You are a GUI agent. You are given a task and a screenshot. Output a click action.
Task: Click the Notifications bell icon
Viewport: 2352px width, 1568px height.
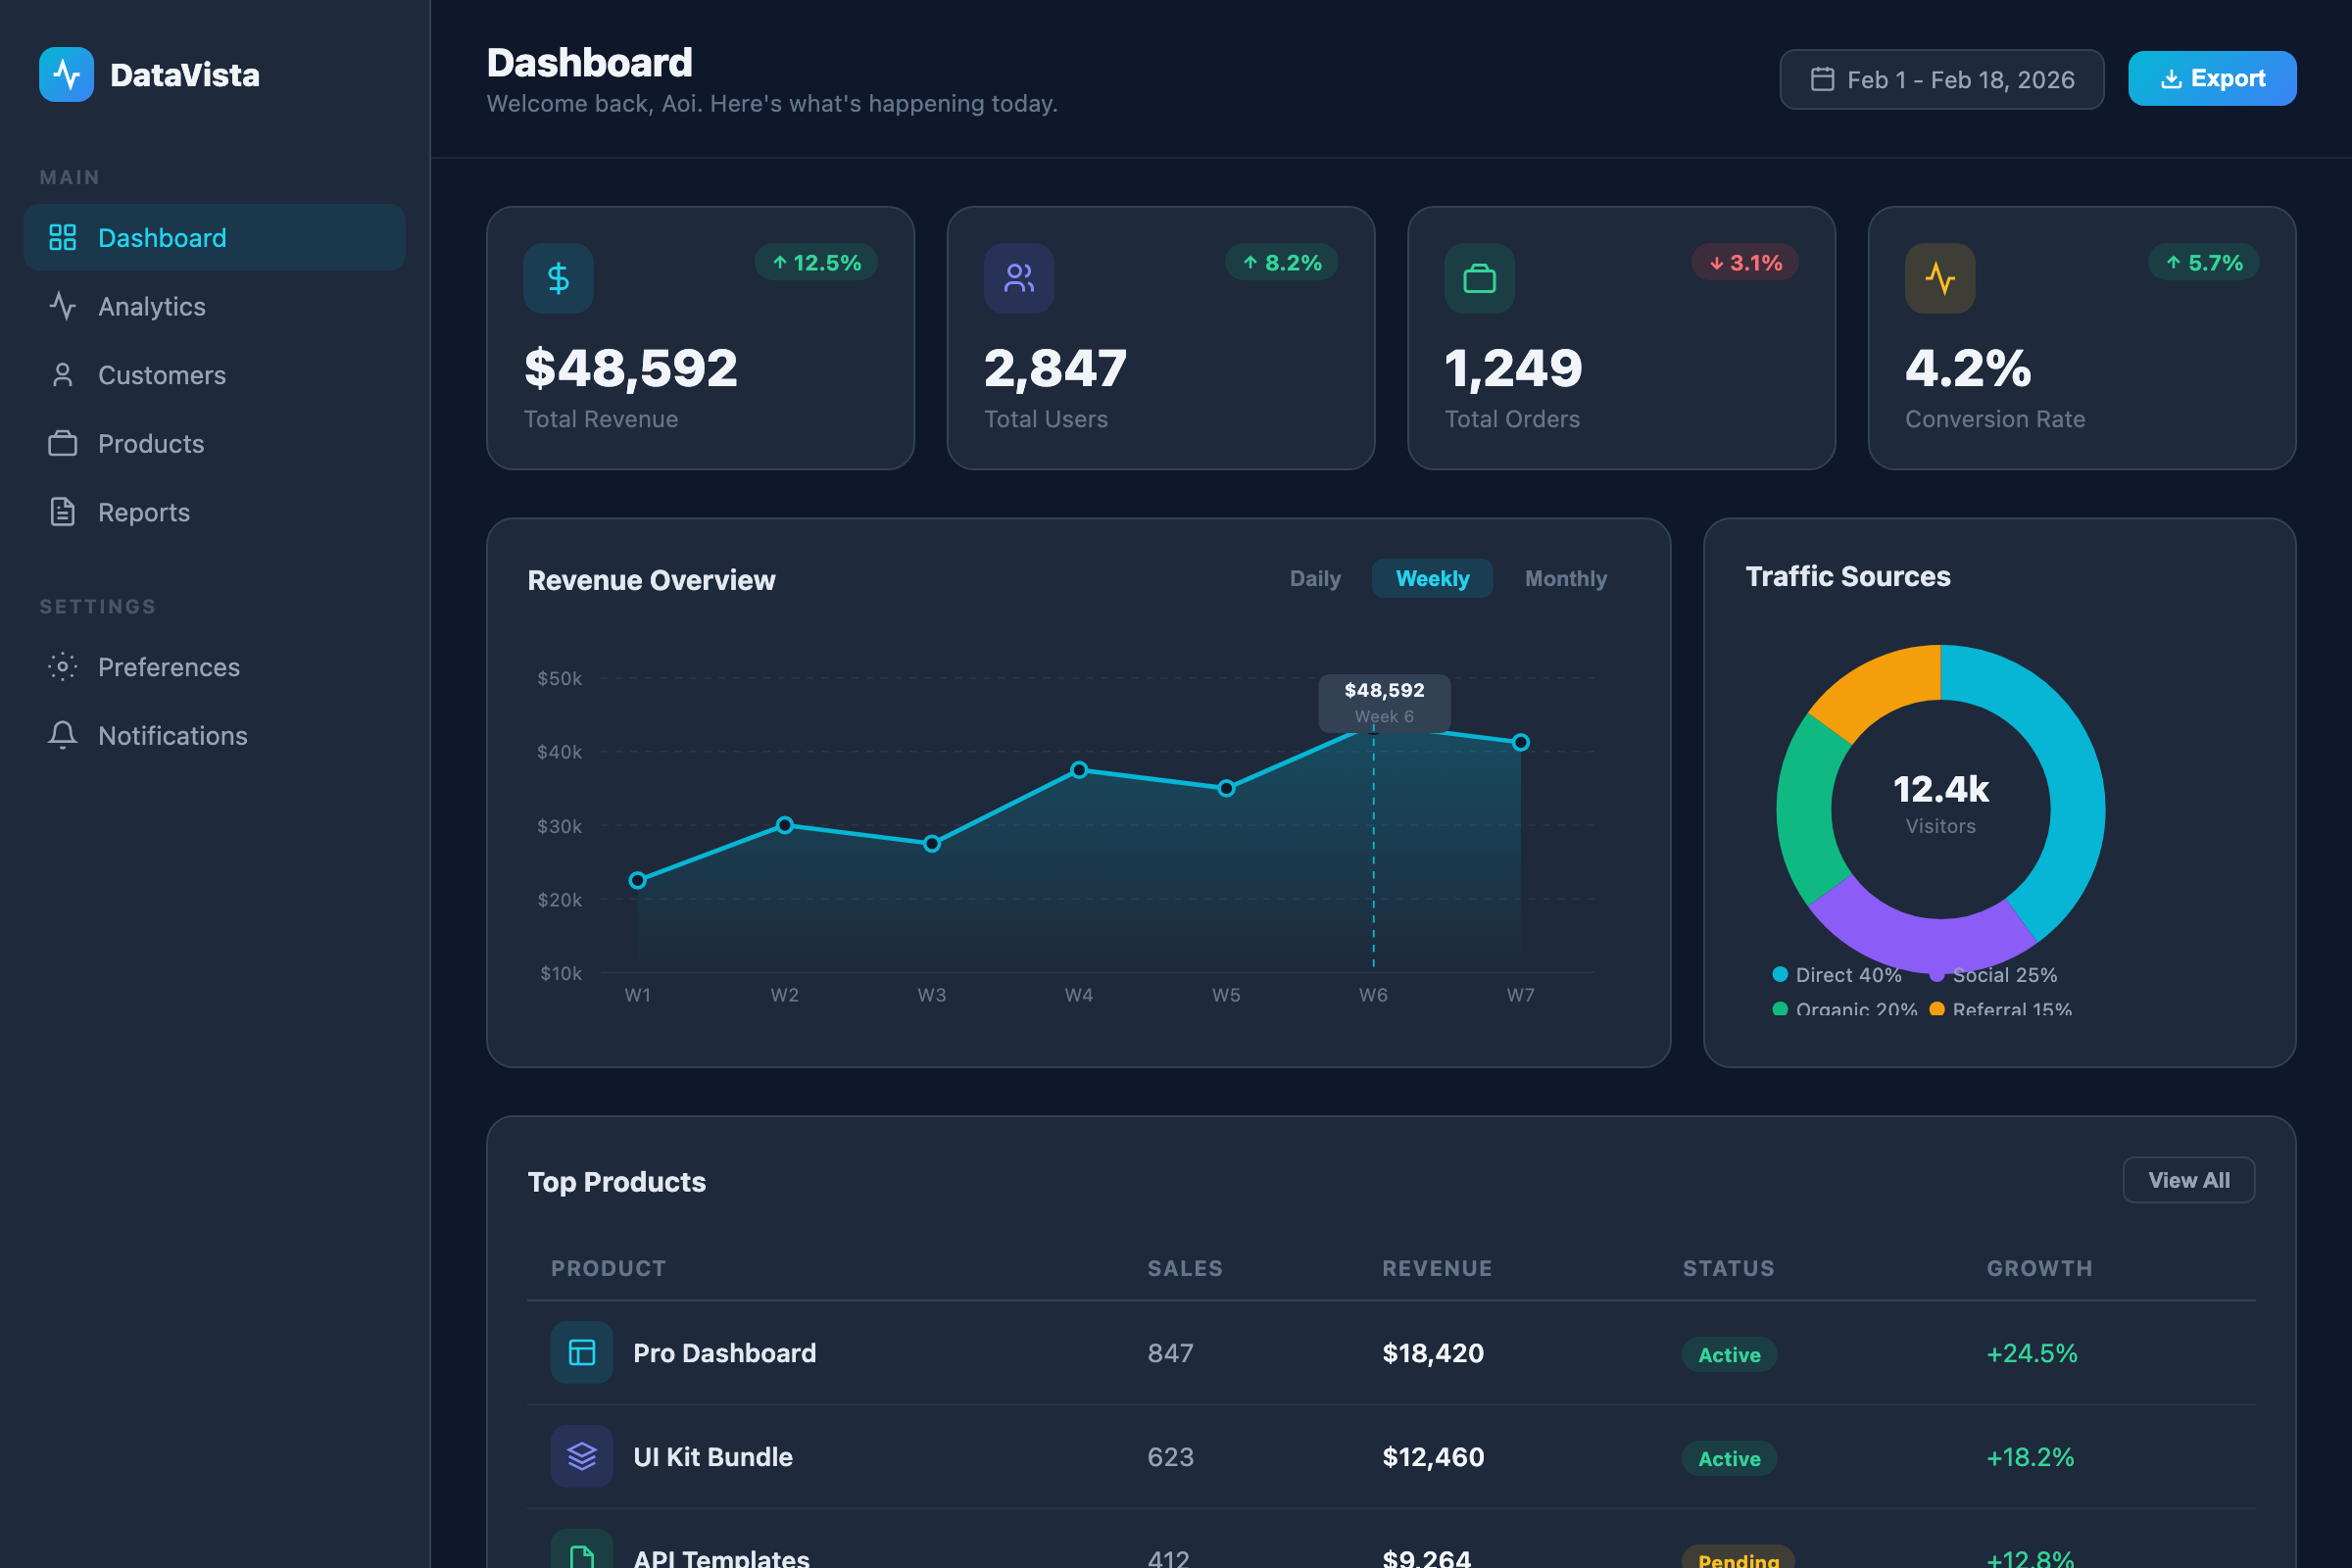[x=62, y=735]
